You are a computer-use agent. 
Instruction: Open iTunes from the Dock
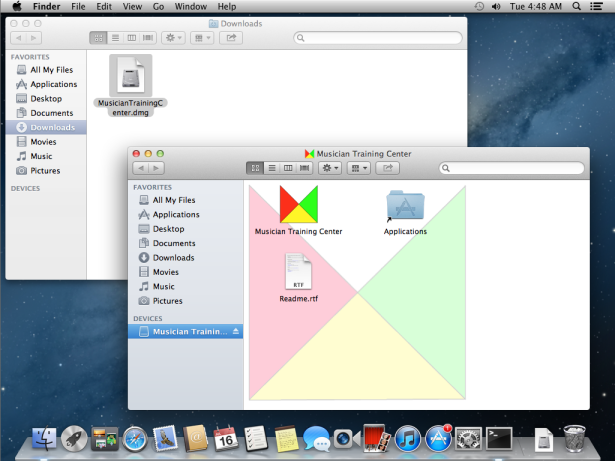[408, 439]
